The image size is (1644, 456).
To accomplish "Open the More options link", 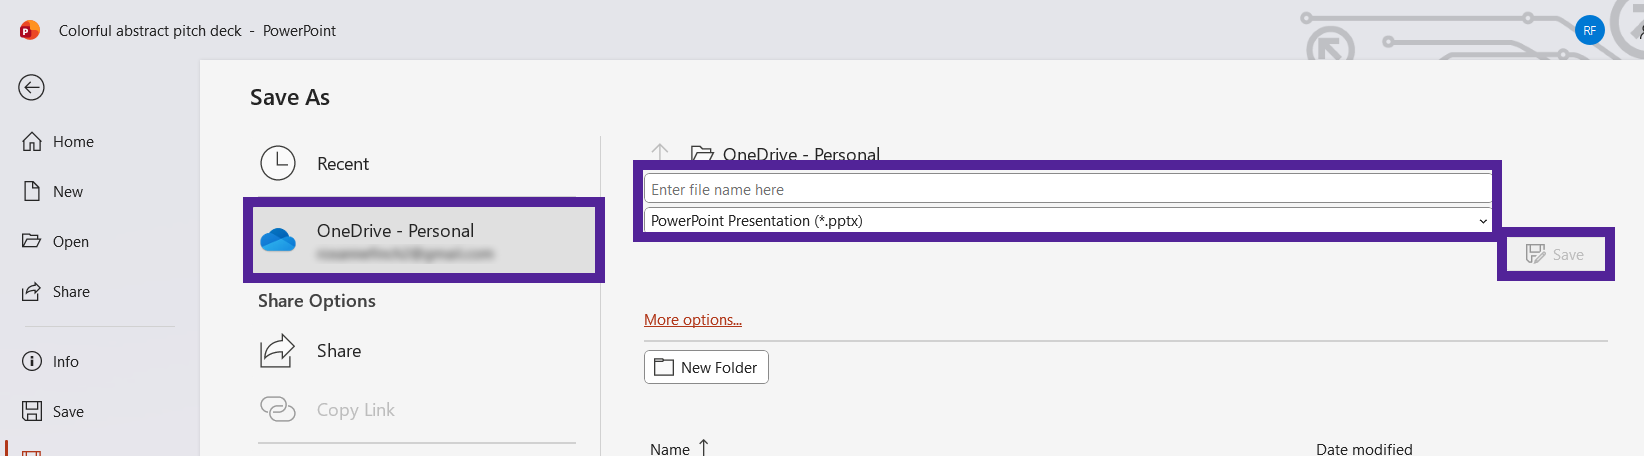I will coord(692,320).
